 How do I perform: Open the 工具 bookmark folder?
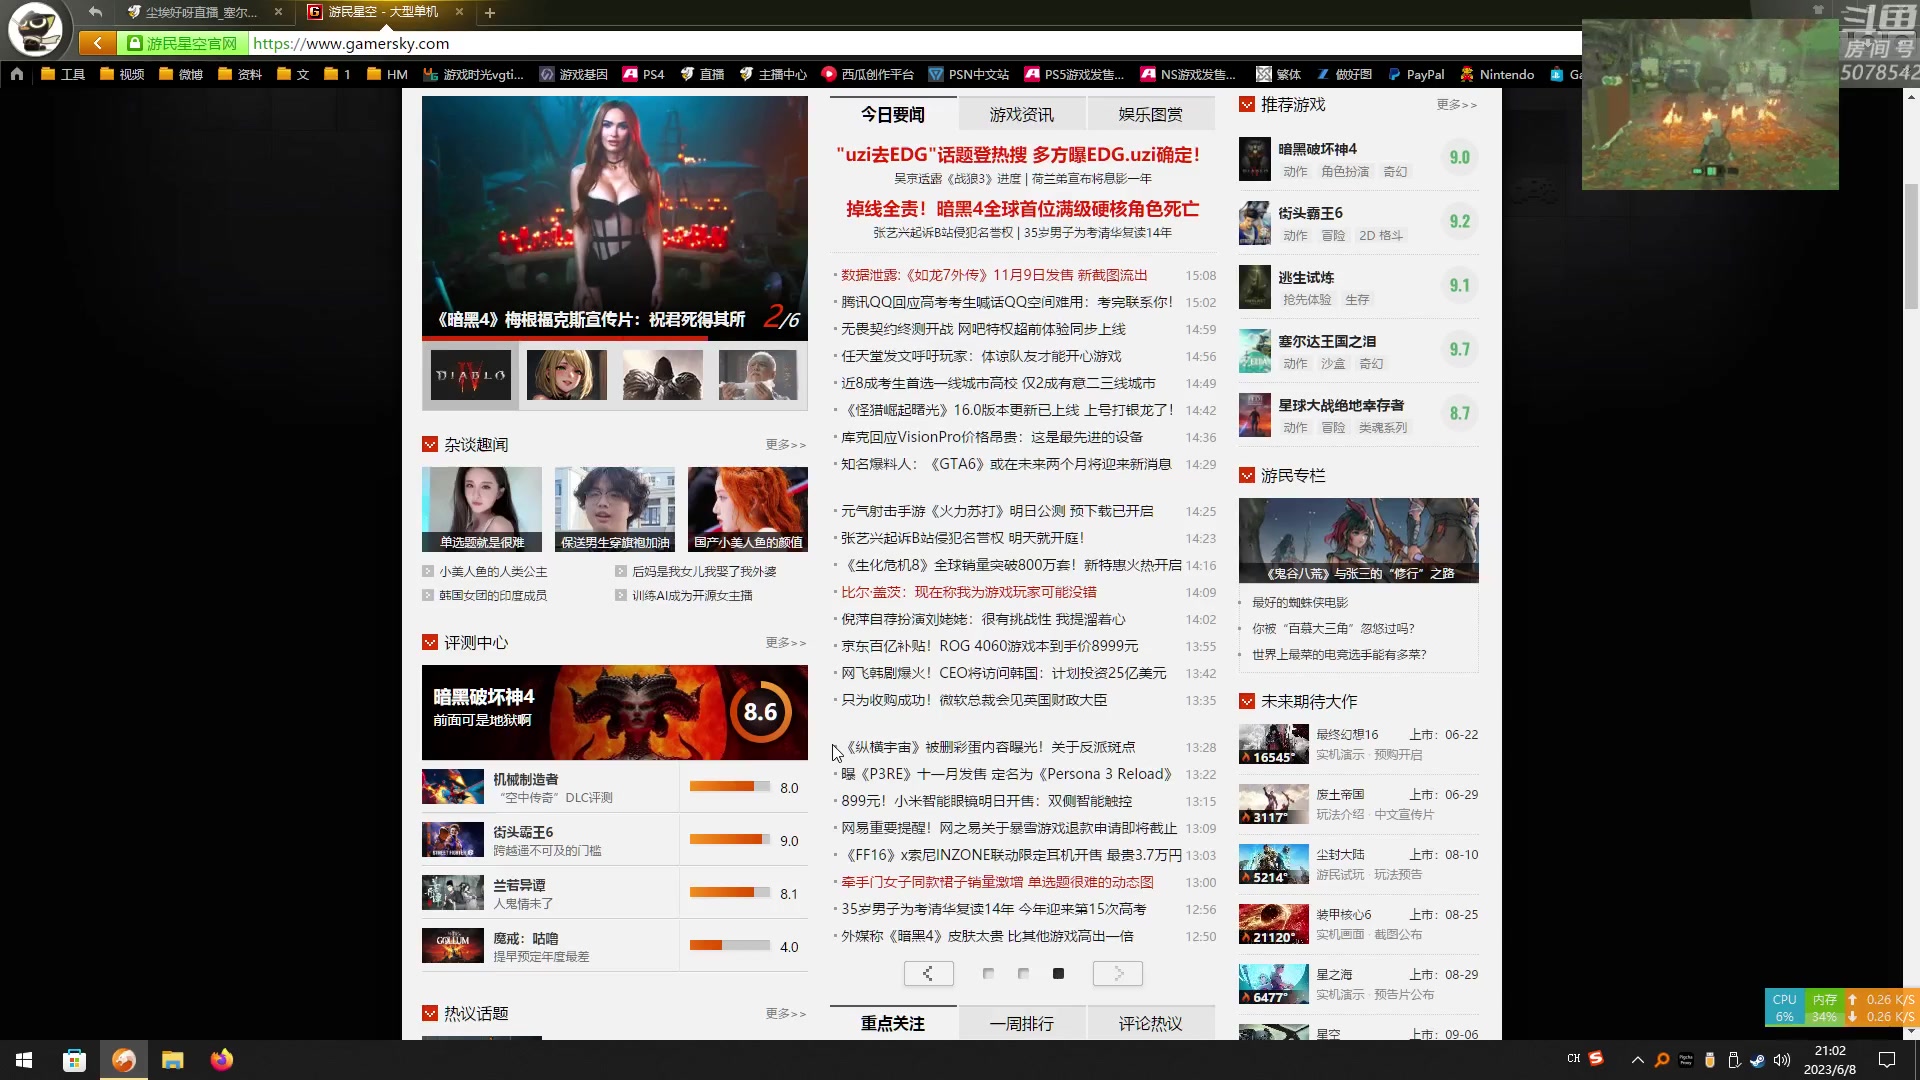point(63,74)
